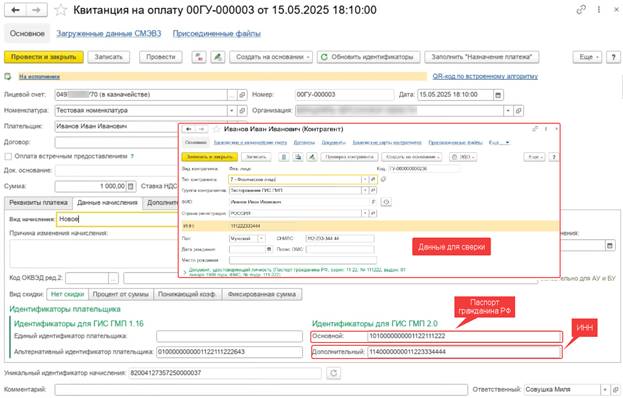623x398 pixels.
Task: Switch to the Данные начисления tab
Action: pyautogui.click(x=107, y=203)
